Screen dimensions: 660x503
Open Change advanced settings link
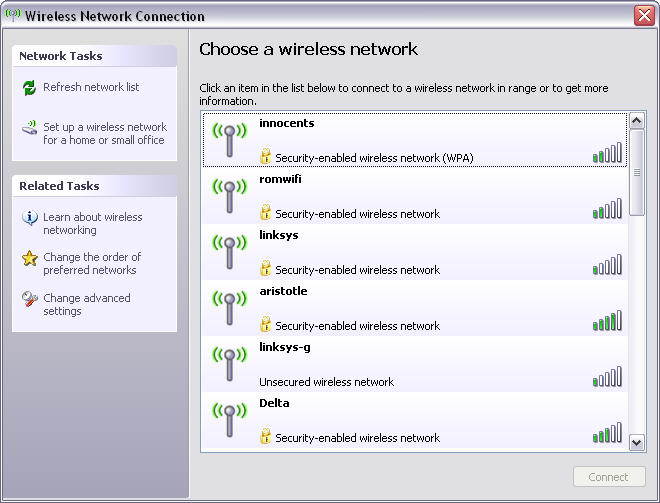coord(87,305)
